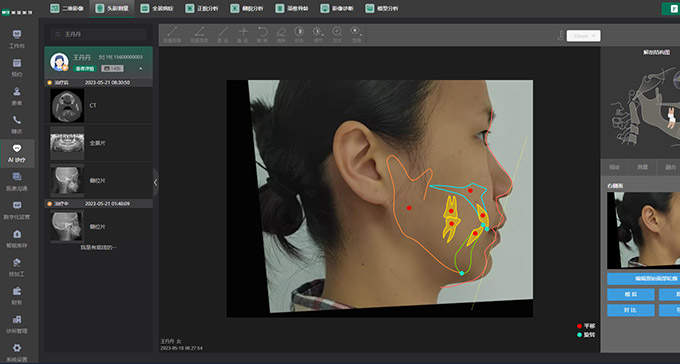This screenshot has height=364, width=680.
Task: Open 诊所管理 in the sidebar
Action: tap(16, 324)
